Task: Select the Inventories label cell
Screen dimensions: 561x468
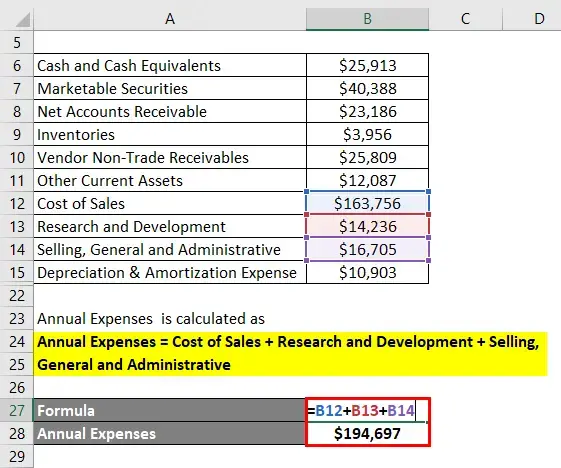Action: tap(170, 135)
